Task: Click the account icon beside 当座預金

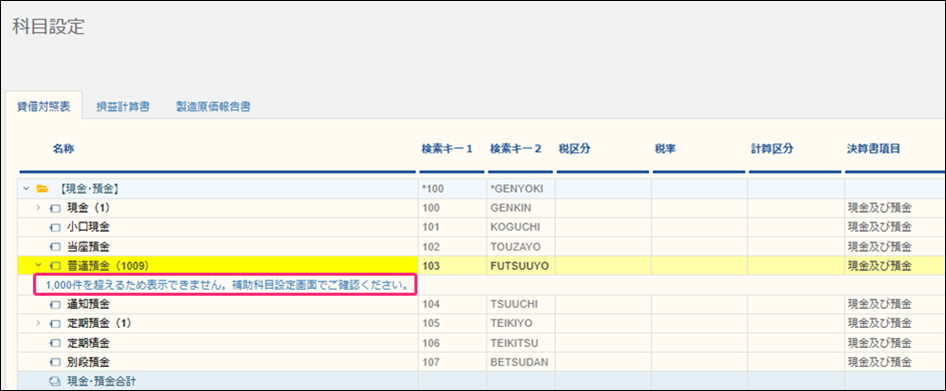Action: coord(55,247)
